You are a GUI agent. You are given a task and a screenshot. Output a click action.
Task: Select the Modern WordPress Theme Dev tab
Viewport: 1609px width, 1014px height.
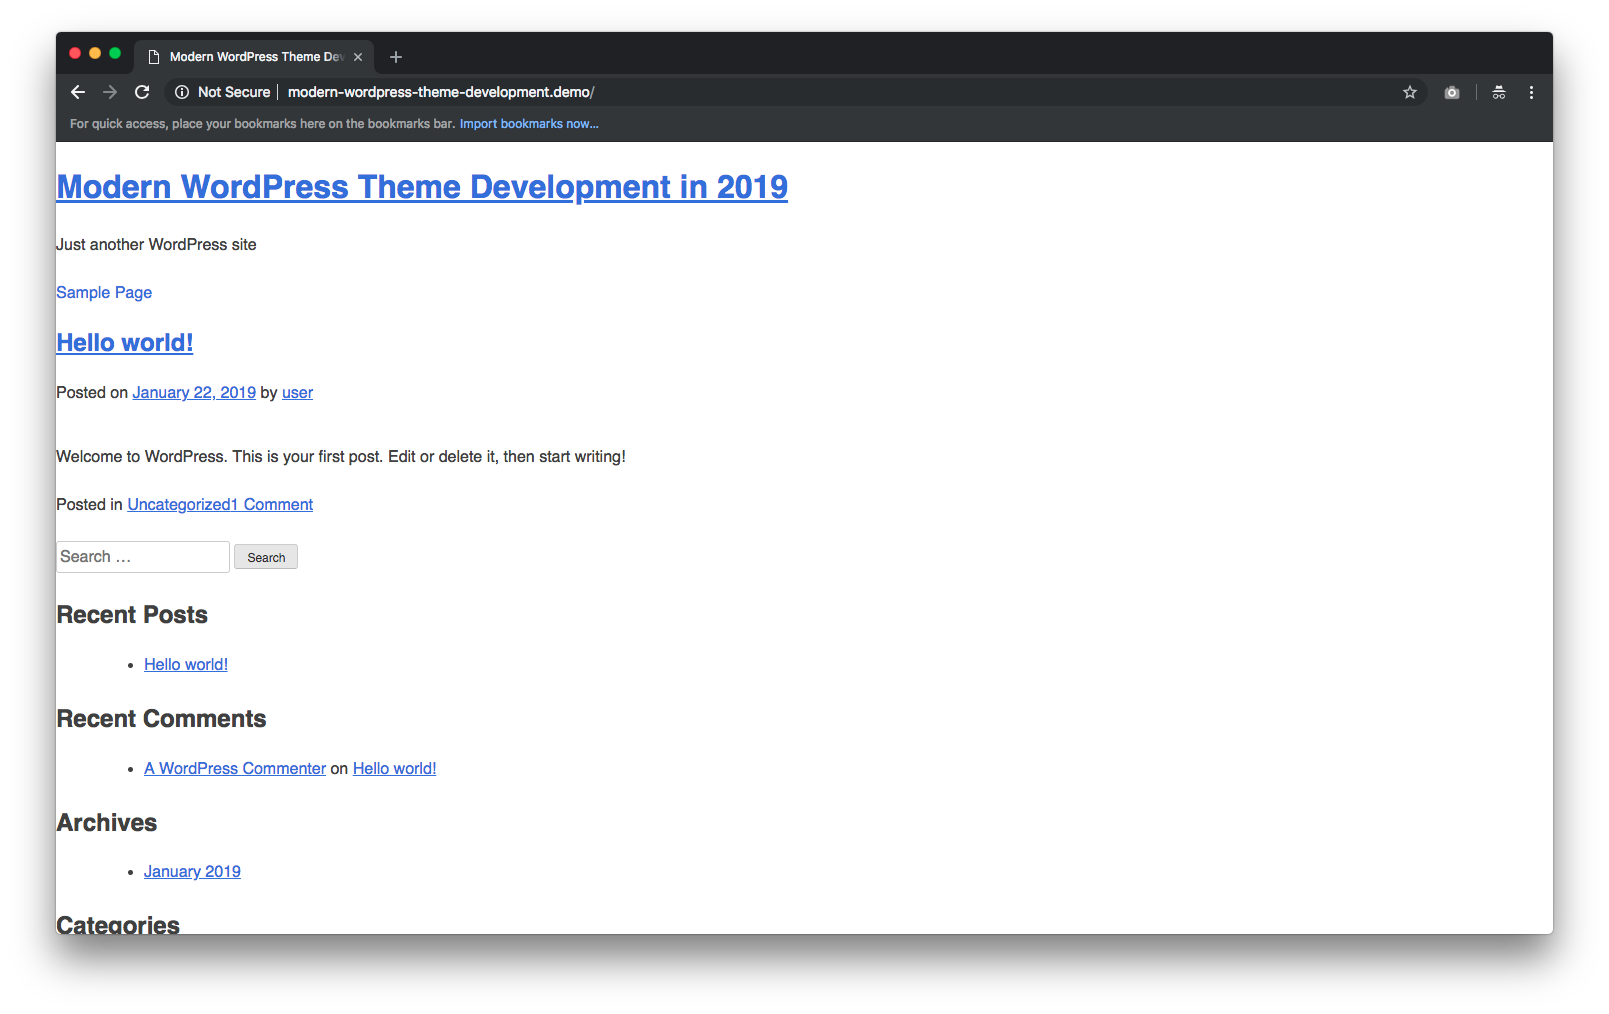point(254,57)
